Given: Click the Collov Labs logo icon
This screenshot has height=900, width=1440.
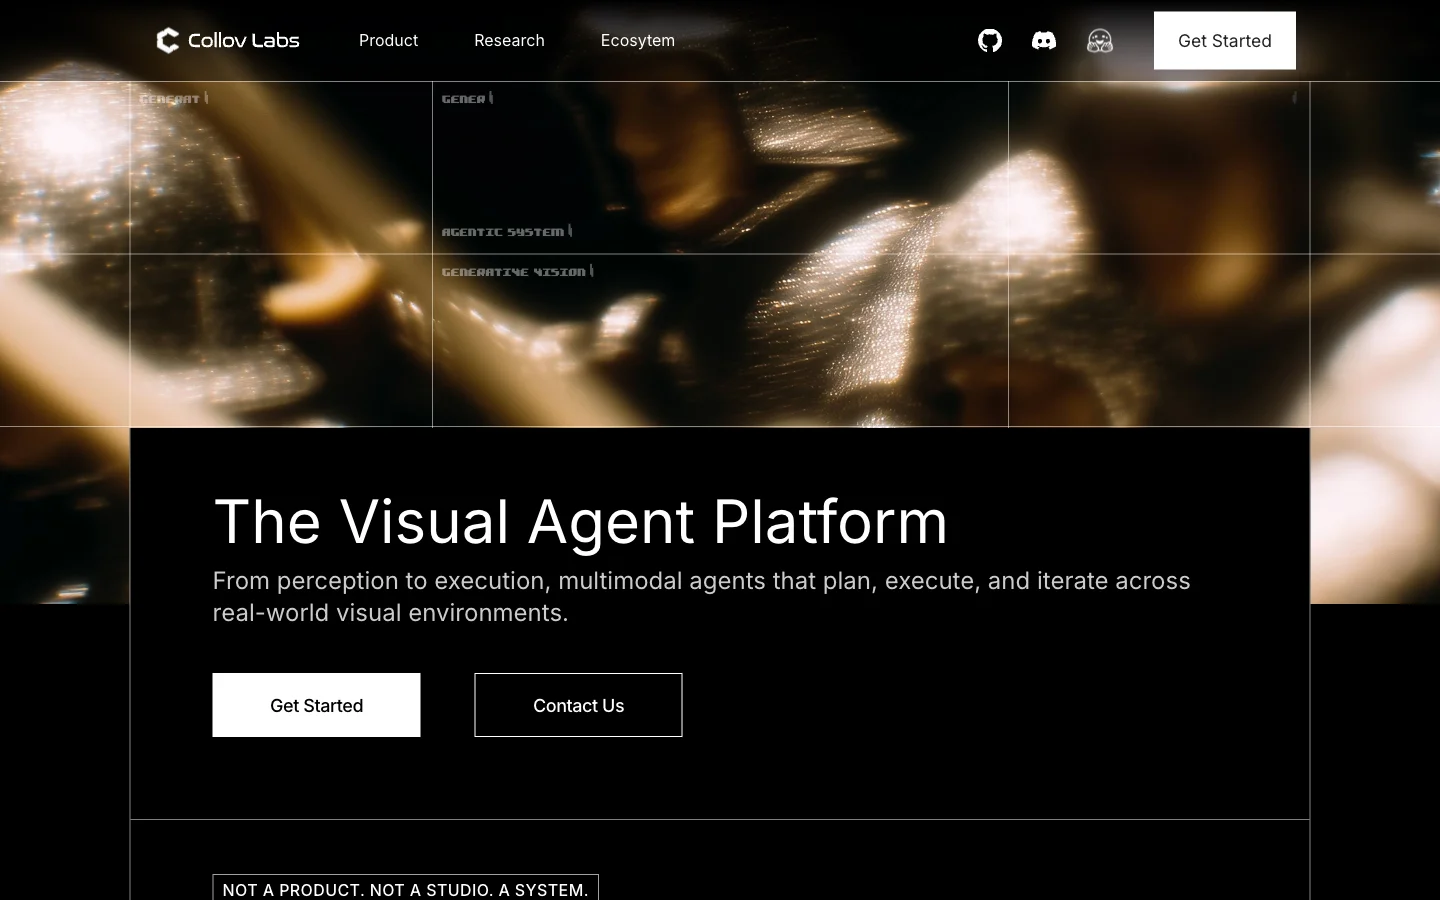Looking at the screenshot, I should [168, 40].
